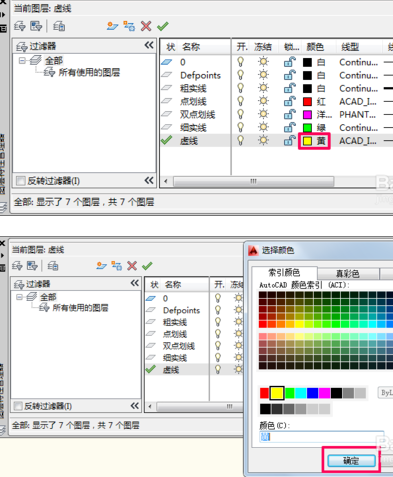Click New Property Filter icon behind Select Color dialog
The width and height of the screenshot is (393, 477).
pos(17,266)
